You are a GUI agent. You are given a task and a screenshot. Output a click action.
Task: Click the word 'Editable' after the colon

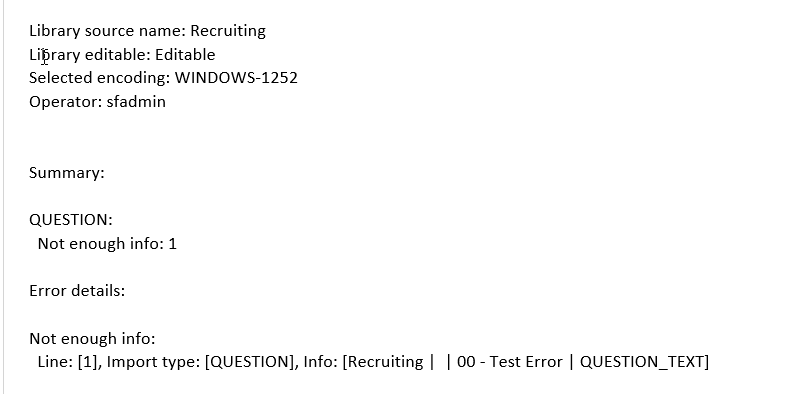click(185, 54)
